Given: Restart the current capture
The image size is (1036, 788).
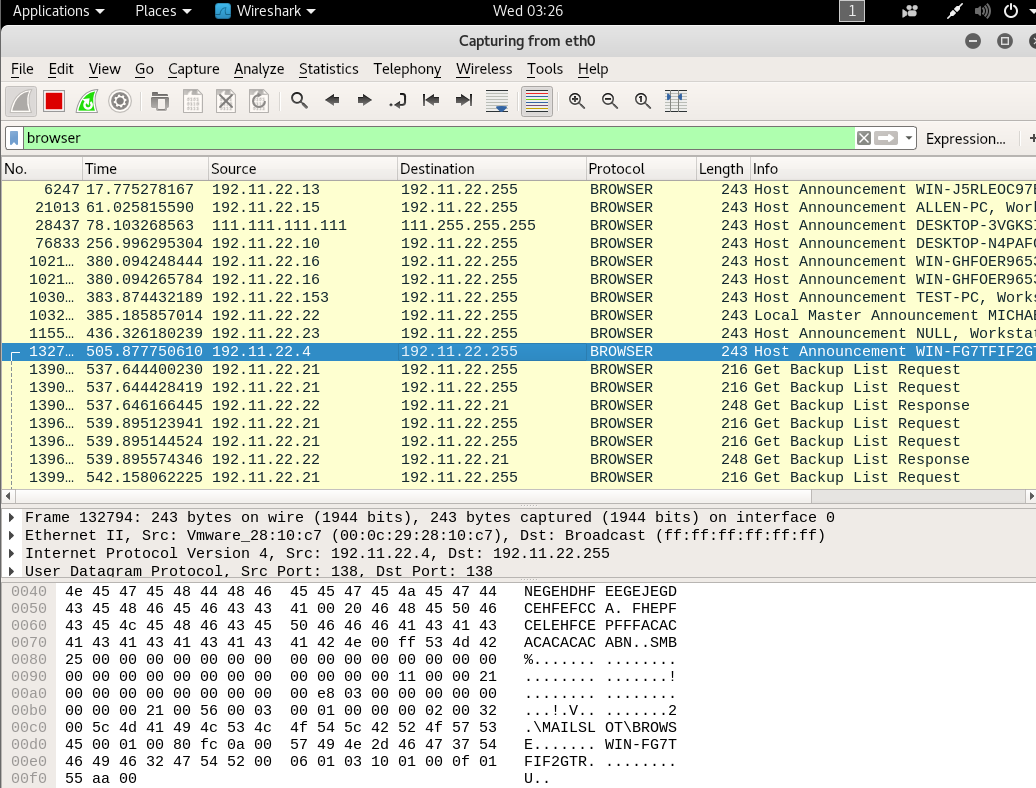Looking at the screenshot, I should [87, 101].
